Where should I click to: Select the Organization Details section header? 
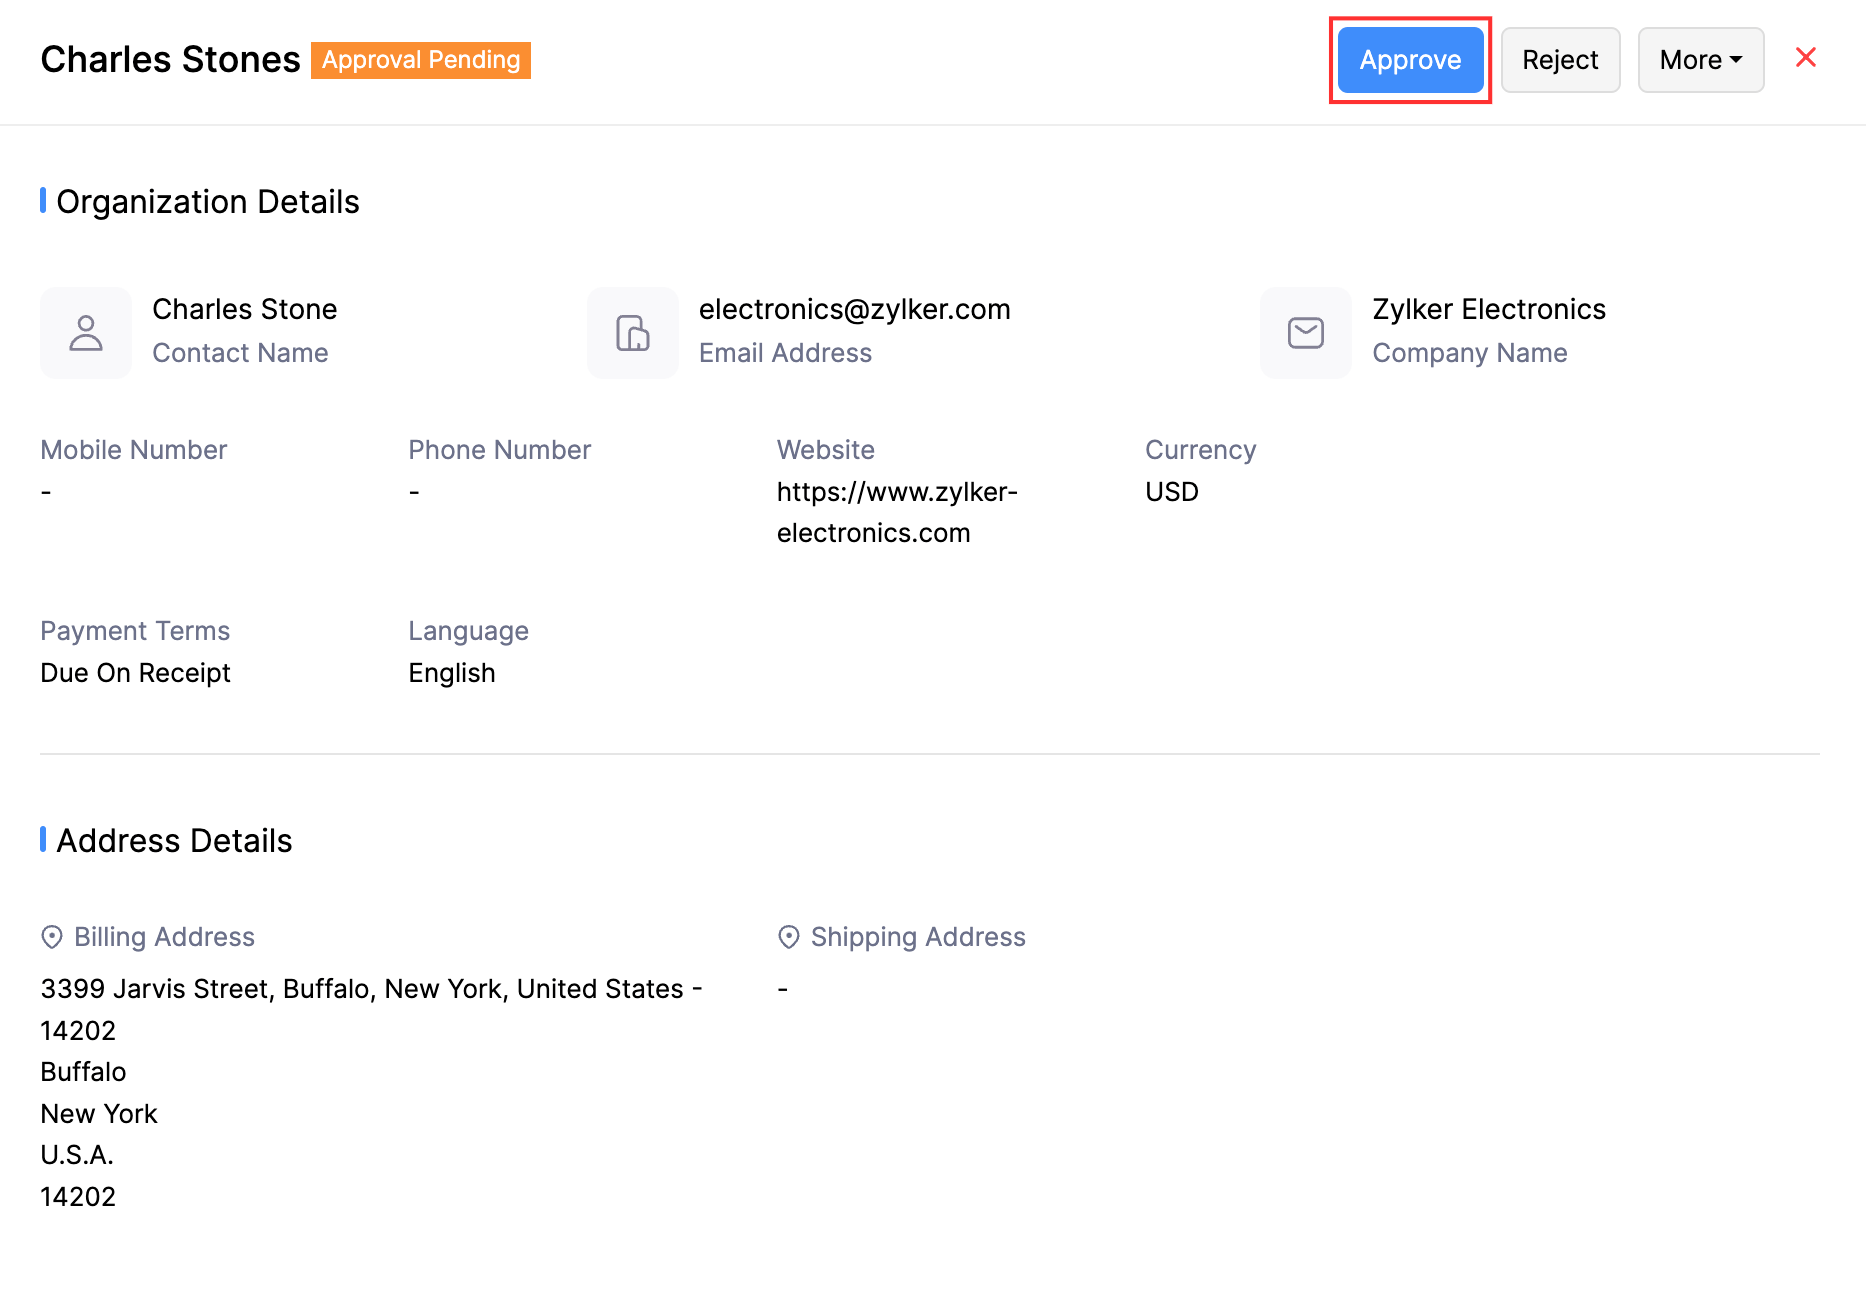[208, 201]
